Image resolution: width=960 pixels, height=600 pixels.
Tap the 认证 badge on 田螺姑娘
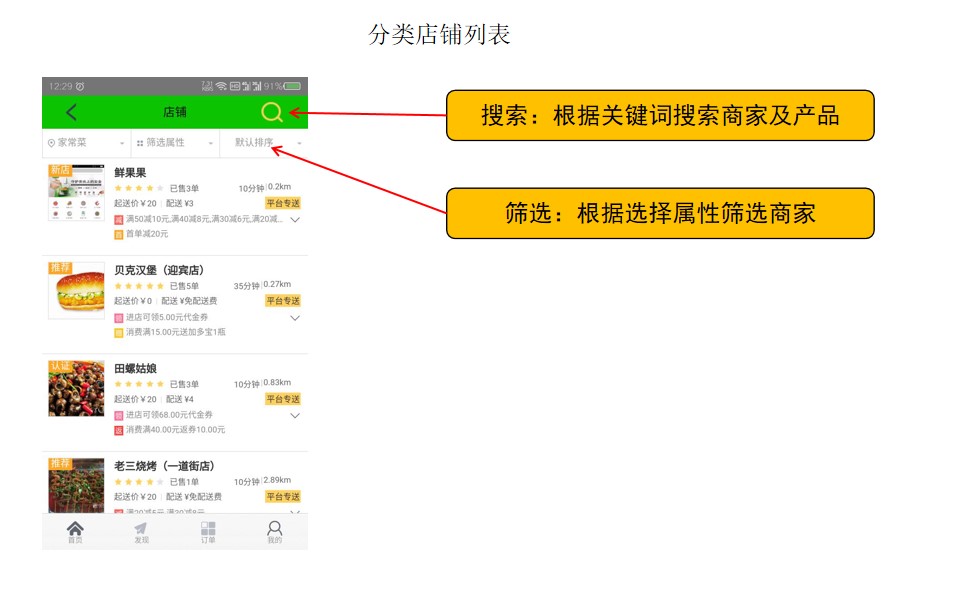60,366
